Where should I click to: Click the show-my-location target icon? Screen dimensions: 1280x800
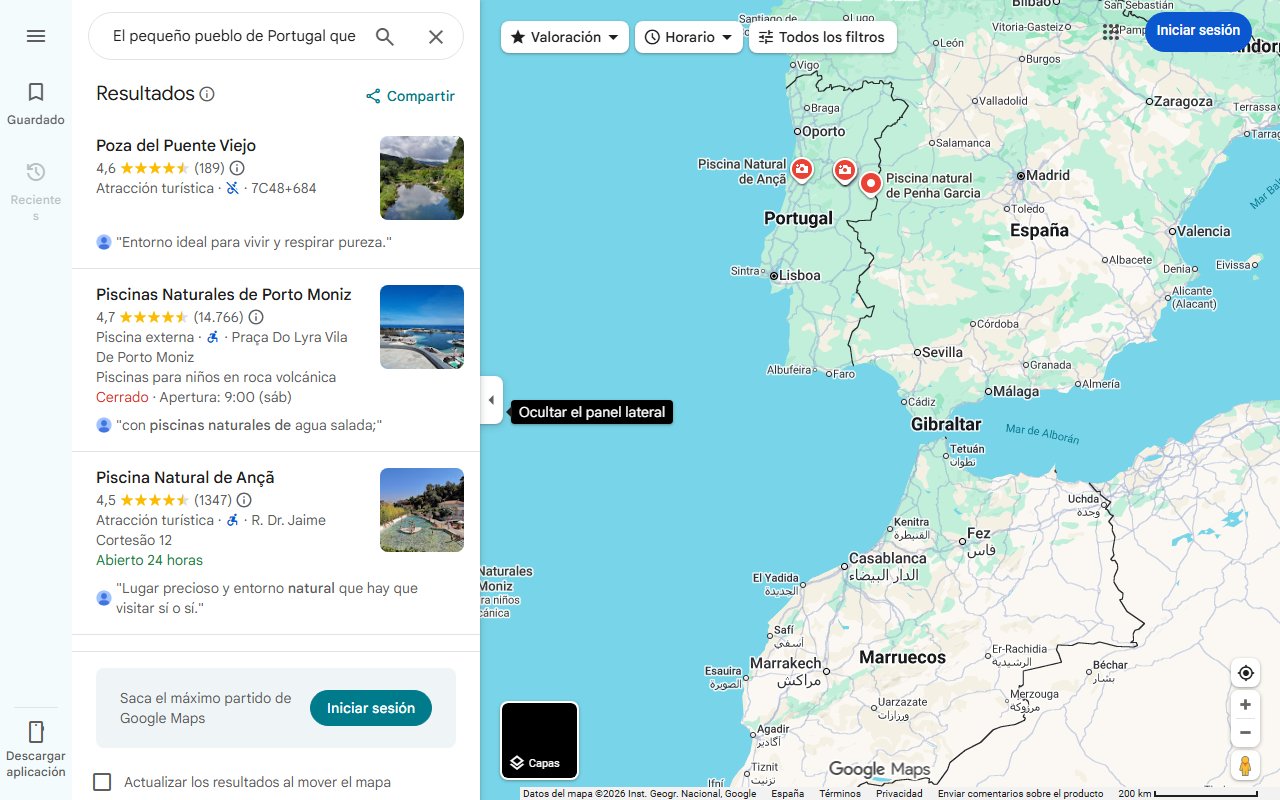[1245, 673]
